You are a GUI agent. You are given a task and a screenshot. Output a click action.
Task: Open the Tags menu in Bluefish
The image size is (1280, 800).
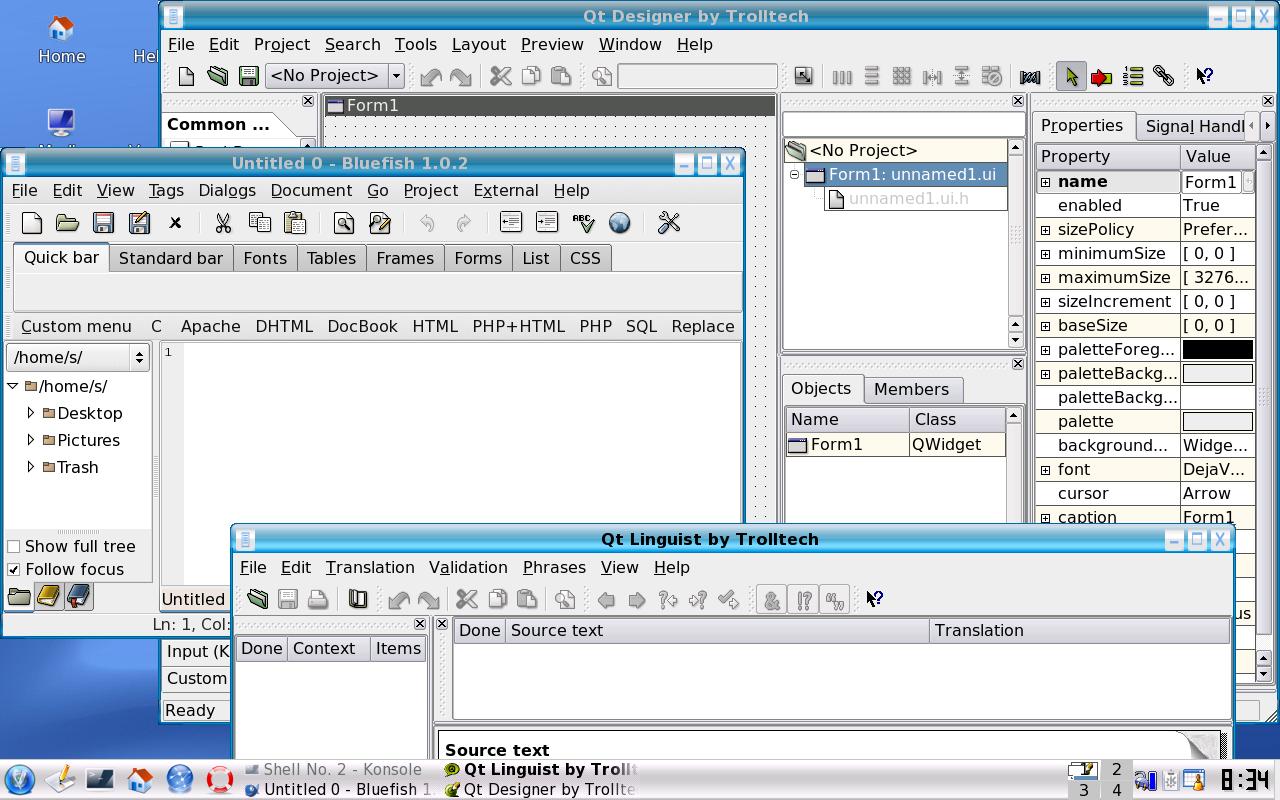166,190
